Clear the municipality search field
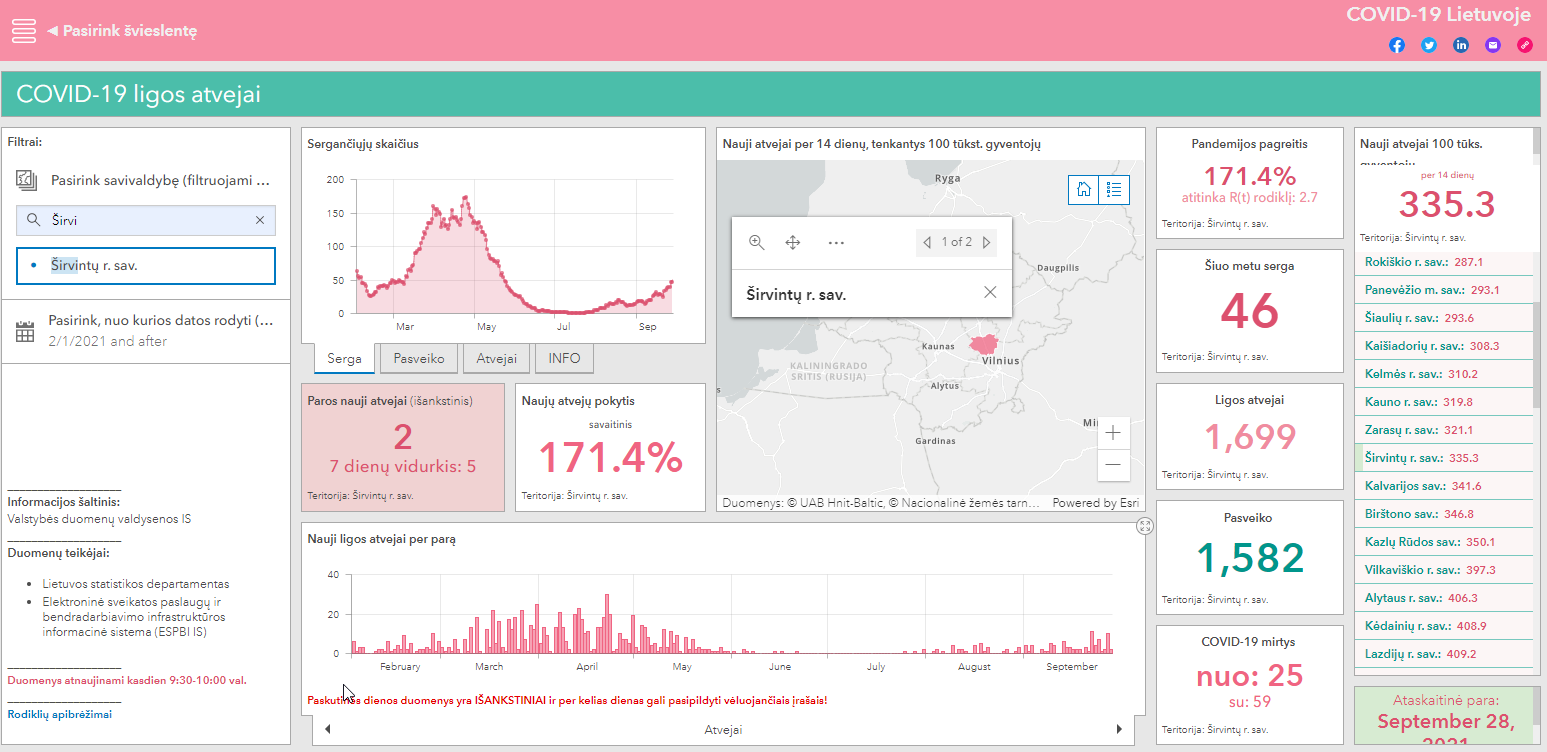Viewport: 1547px width, 752px height. (260, 220)
